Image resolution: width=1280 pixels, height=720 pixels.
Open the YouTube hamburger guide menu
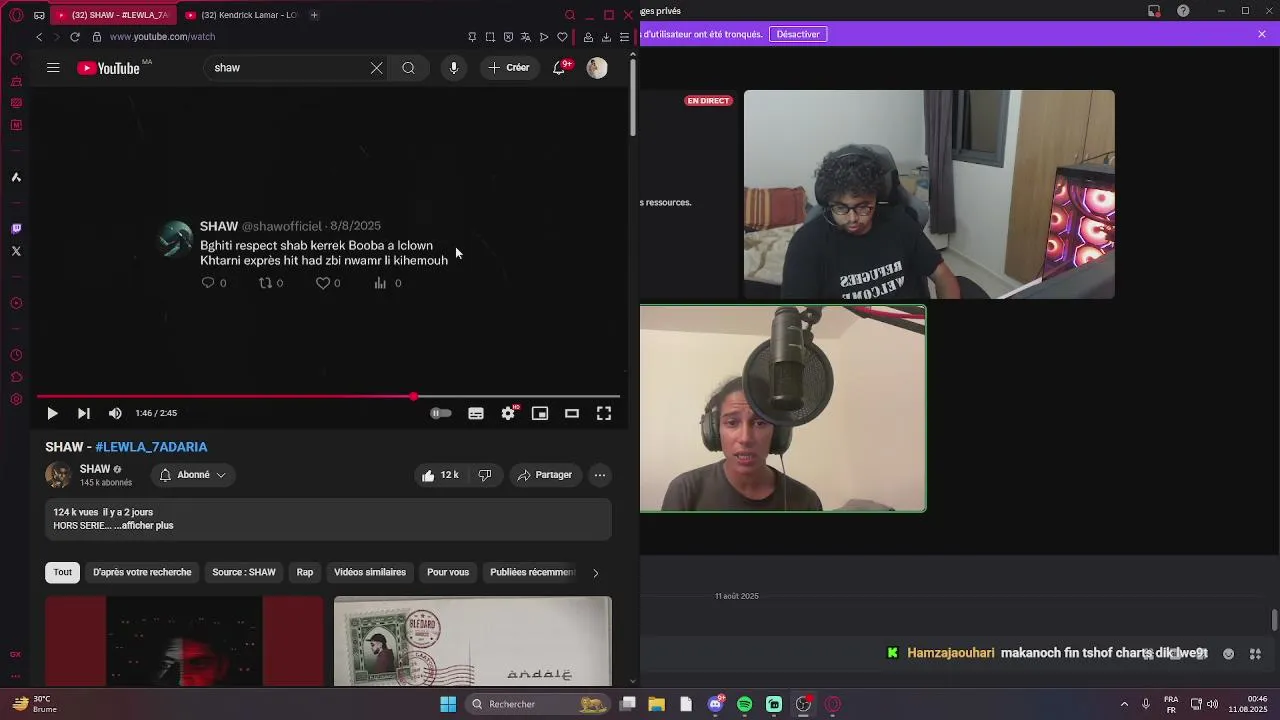[x=53, y=68]
